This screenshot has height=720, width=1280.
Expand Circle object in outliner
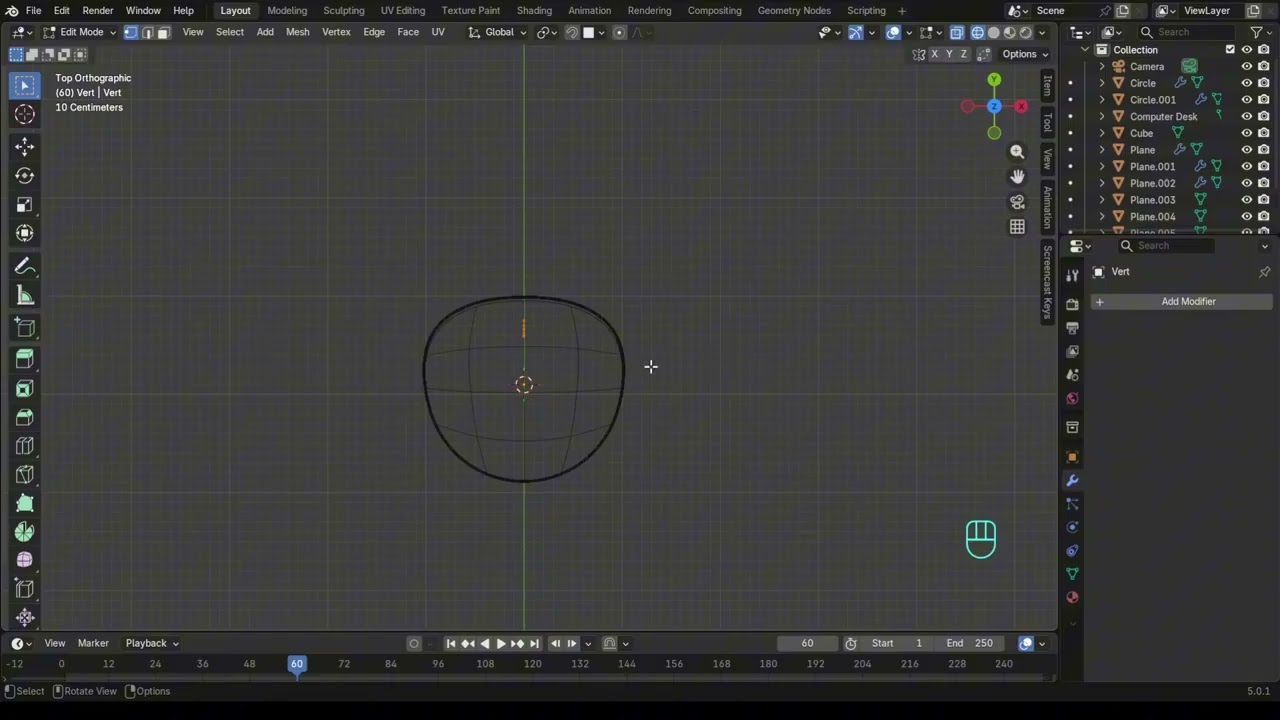(1103, 83)
